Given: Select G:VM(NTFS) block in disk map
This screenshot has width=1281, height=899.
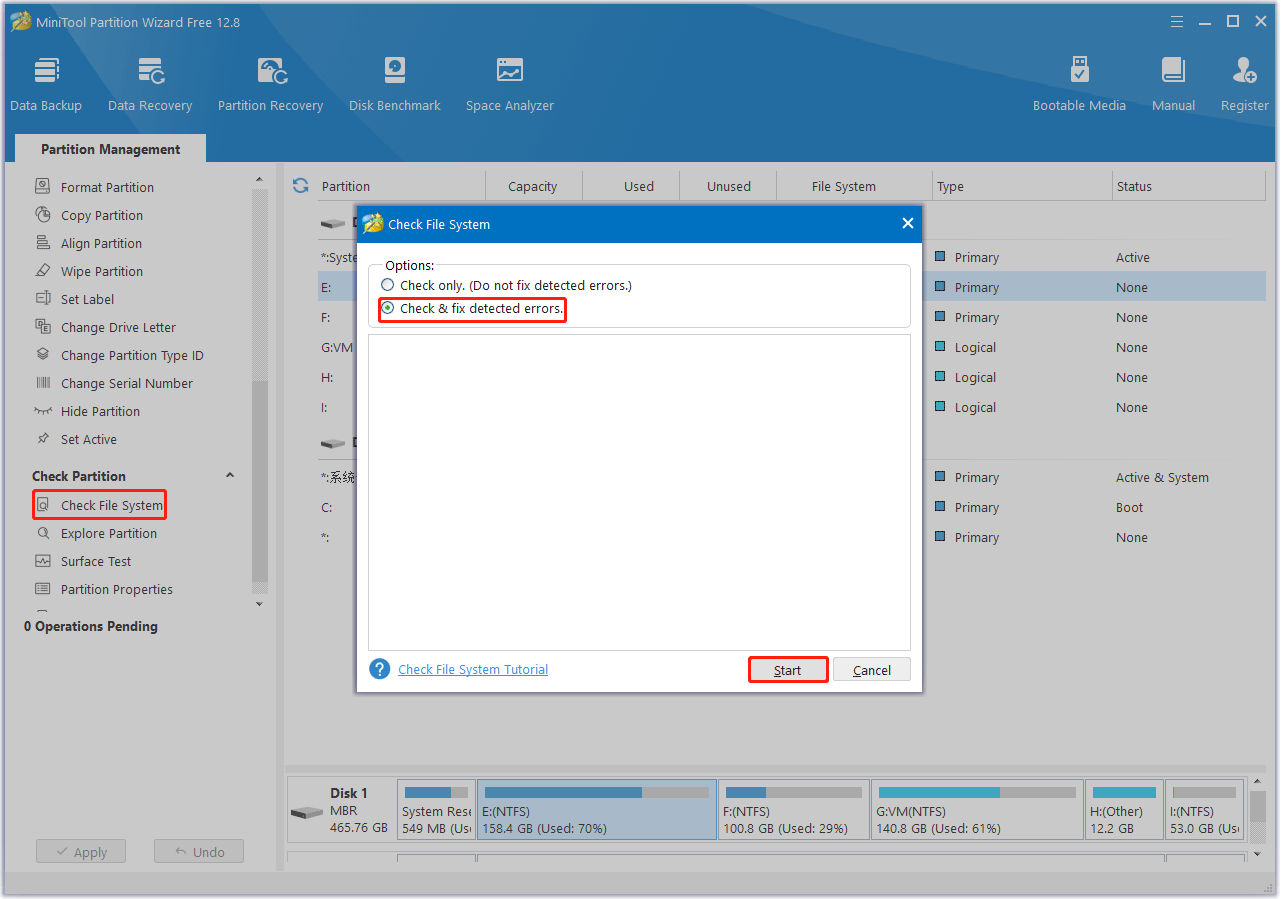Looking at the screenshot, I should coord(977,809).
